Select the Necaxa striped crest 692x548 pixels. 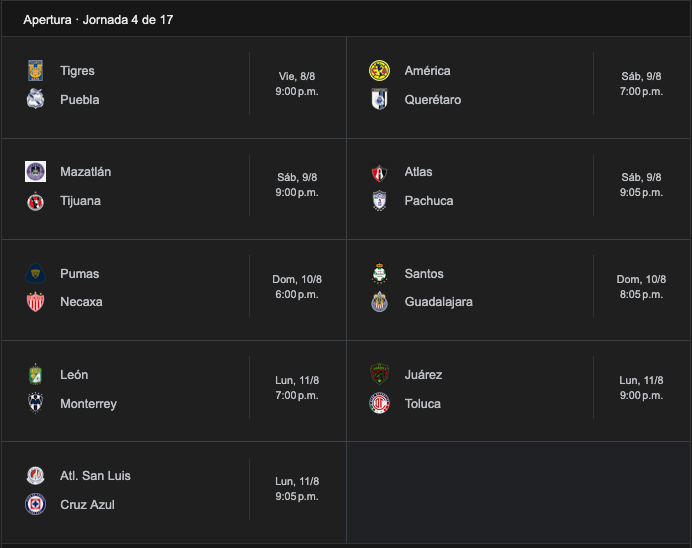35,302
